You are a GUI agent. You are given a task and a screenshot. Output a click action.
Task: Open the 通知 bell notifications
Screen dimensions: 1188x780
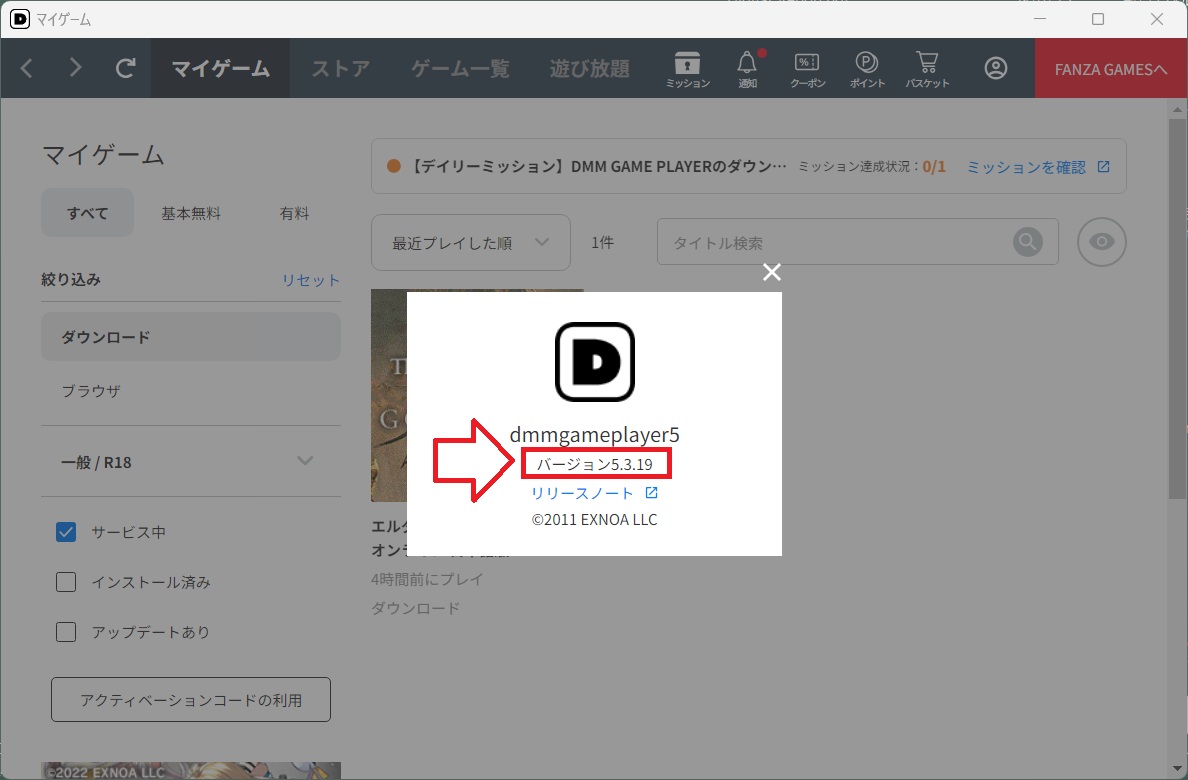tap(748, 69)
